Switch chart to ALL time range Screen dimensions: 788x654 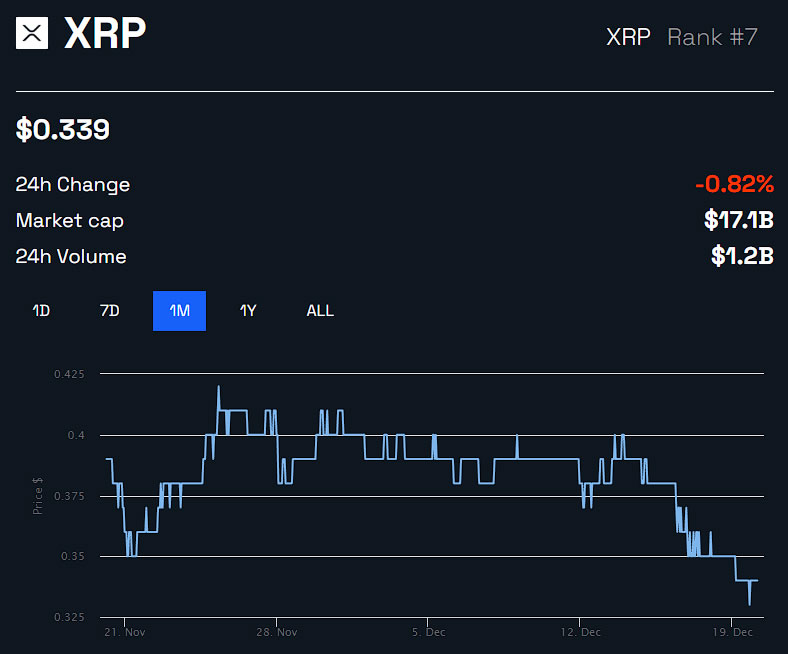point(320,311)
